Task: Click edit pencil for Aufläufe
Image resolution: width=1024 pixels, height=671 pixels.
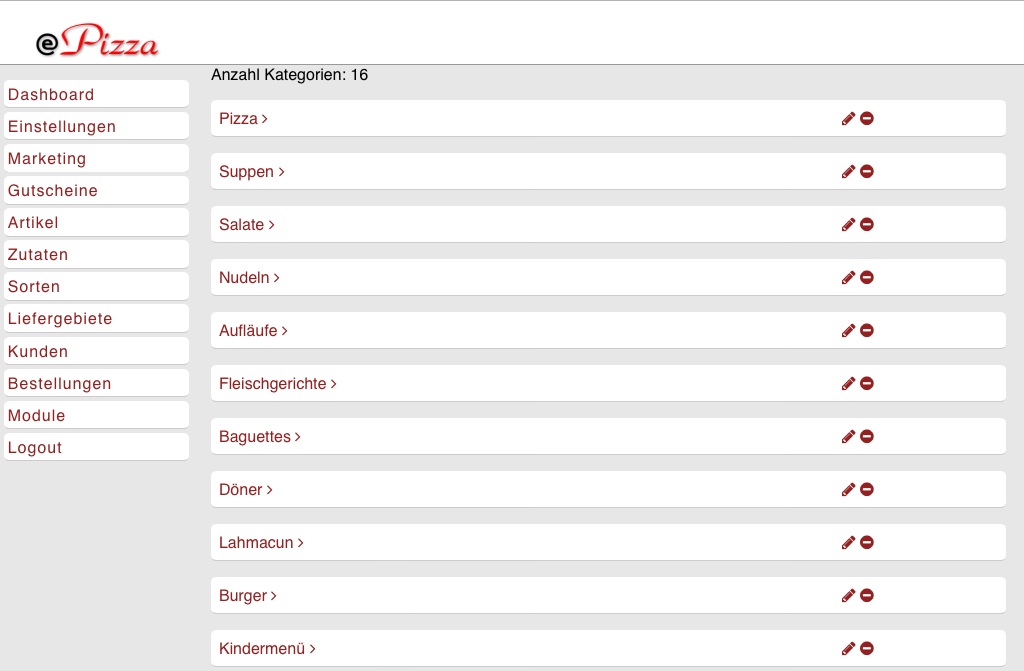Action: click(848, 330)
